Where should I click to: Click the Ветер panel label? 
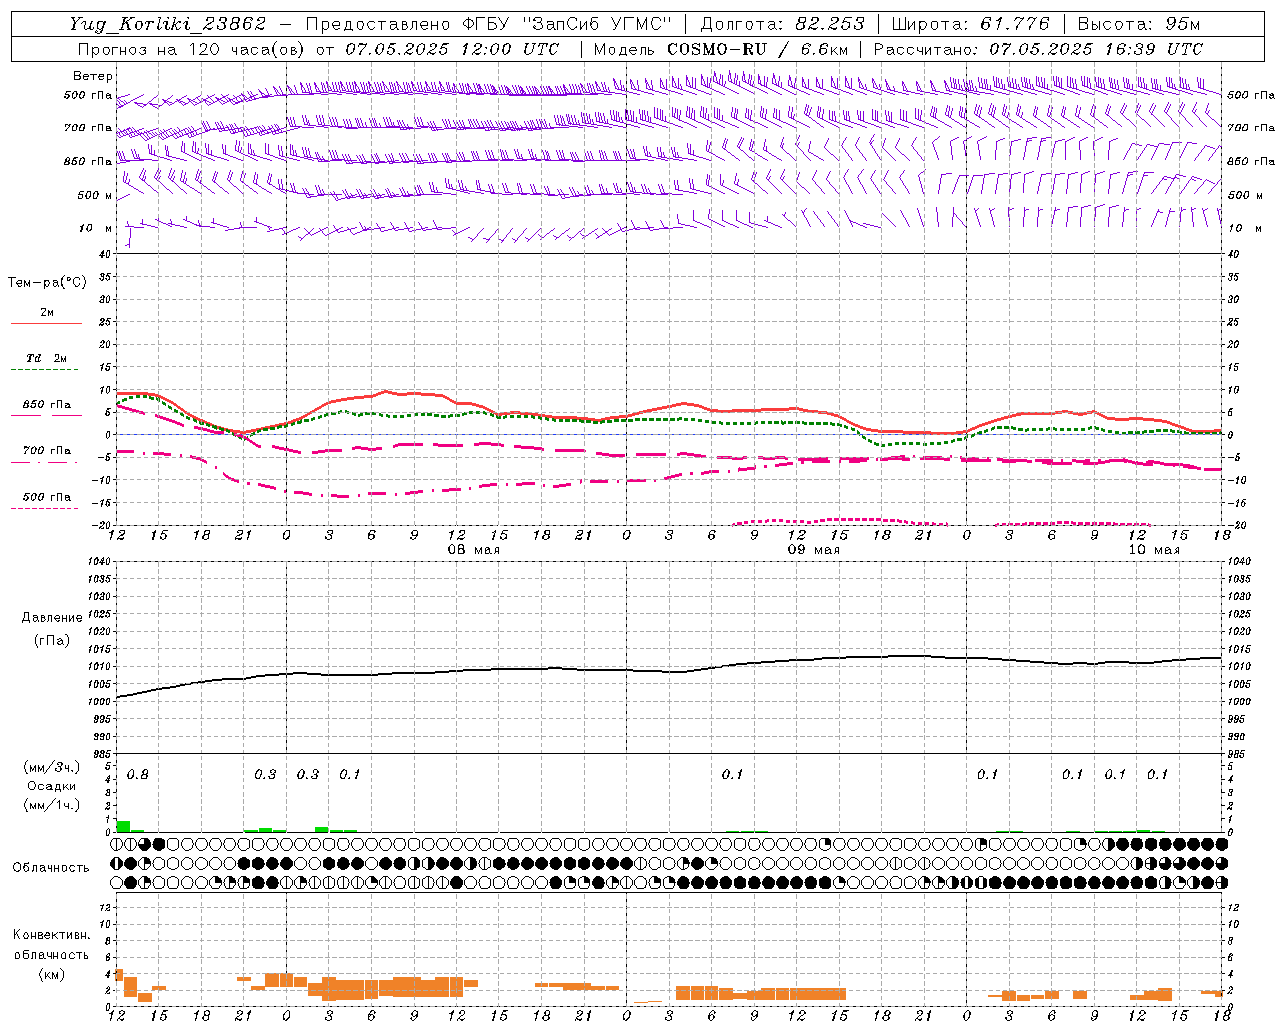click(x=93, y=76)
